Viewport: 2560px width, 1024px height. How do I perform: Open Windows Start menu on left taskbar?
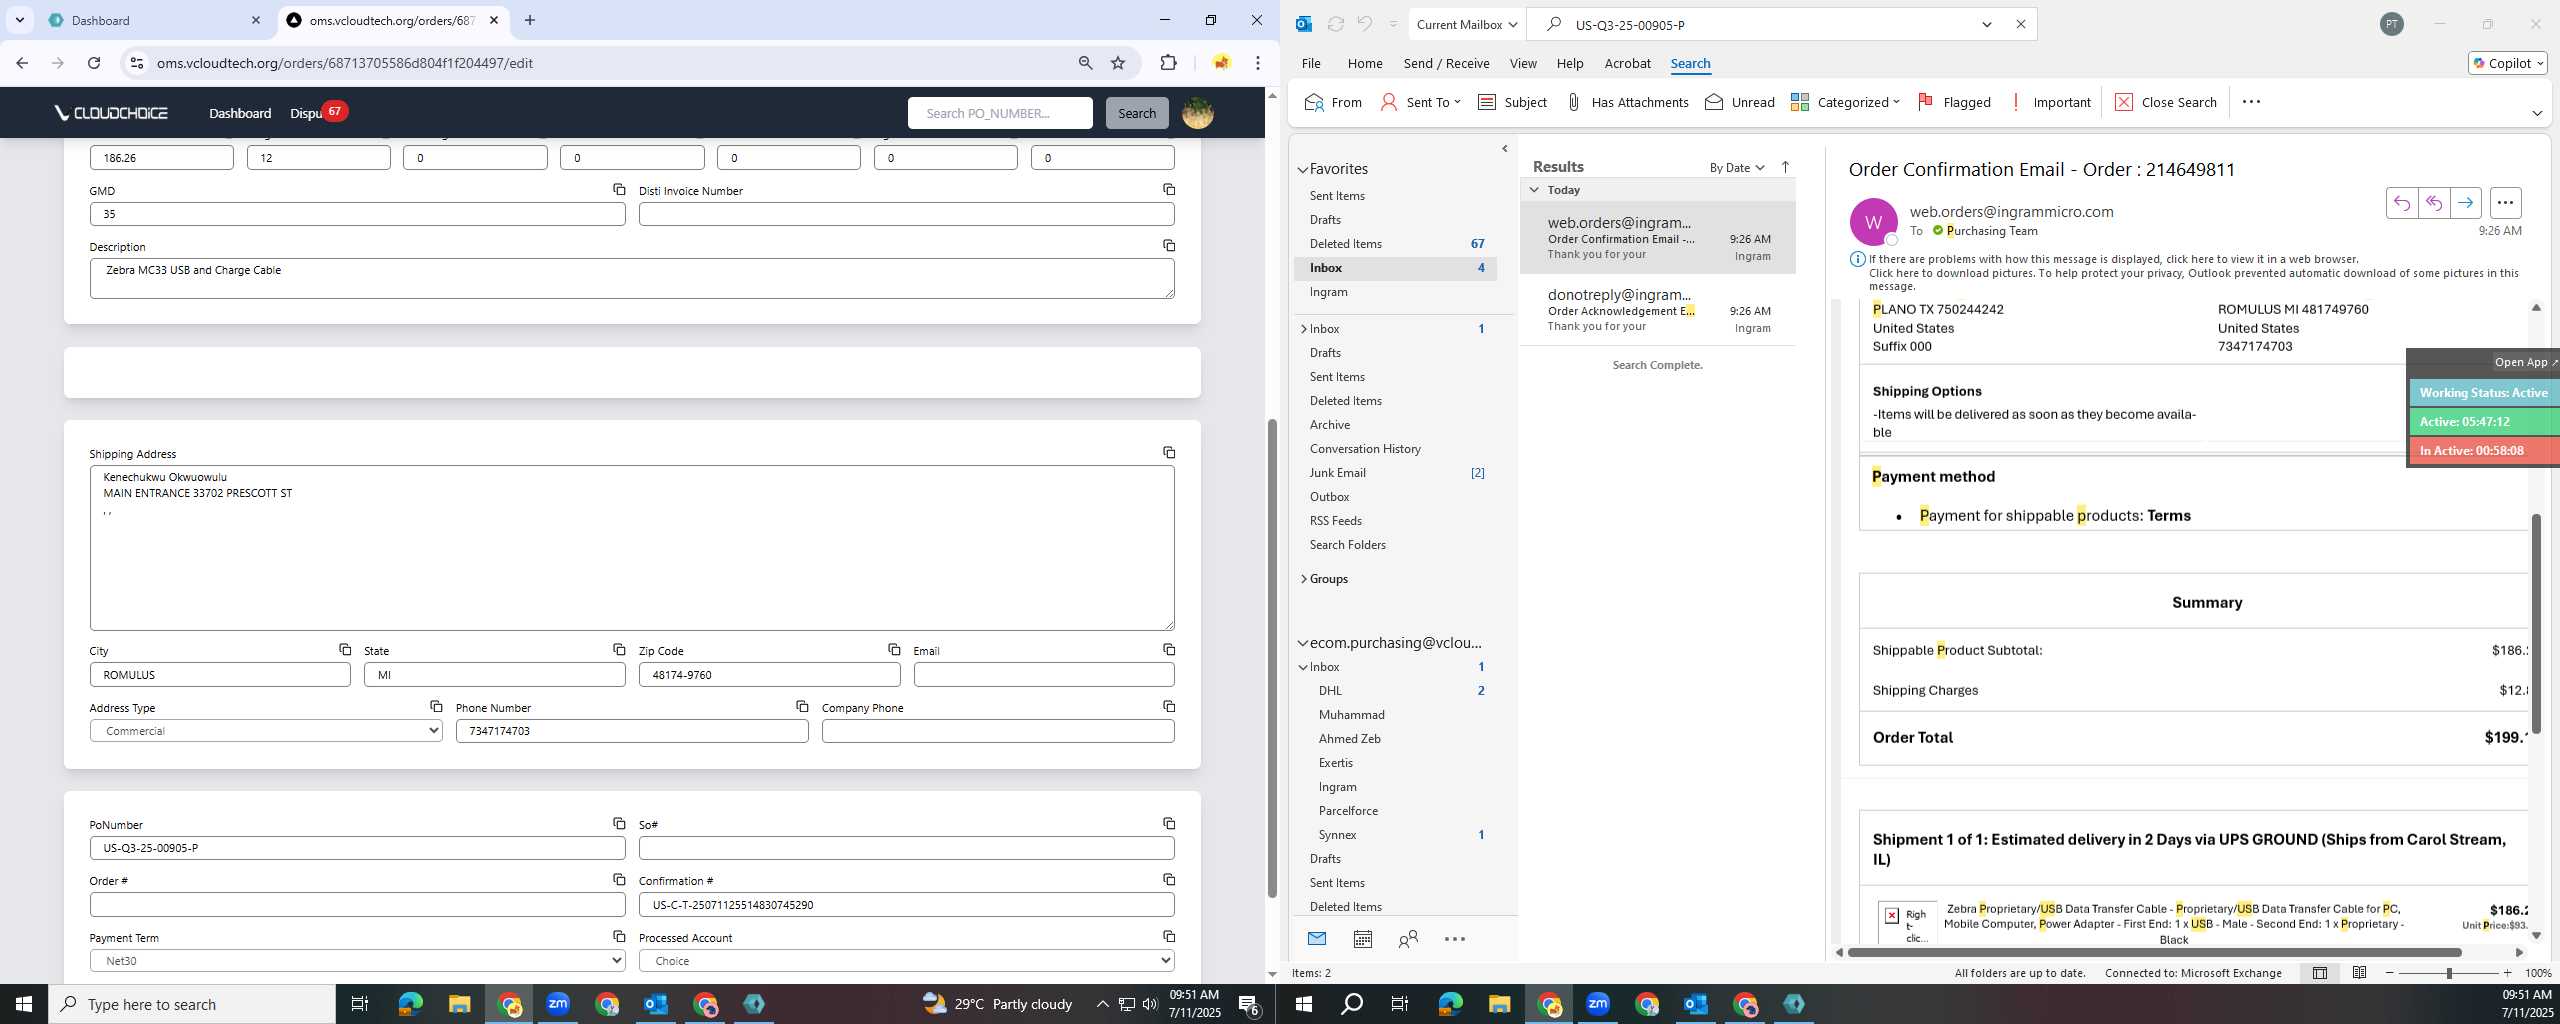(24, 1004)
